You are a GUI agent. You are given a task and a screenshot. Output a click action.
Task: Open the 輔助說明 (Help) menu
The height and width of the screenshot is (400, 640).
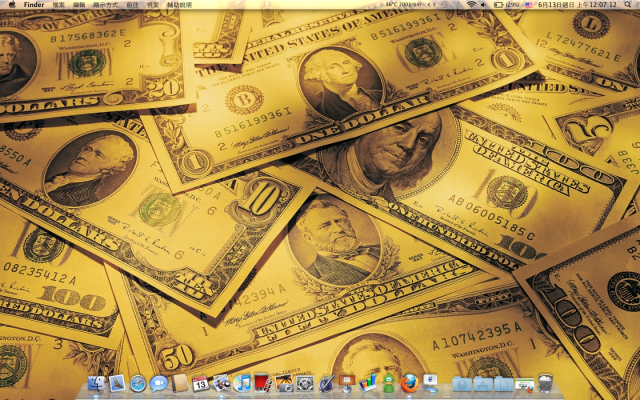179,4
